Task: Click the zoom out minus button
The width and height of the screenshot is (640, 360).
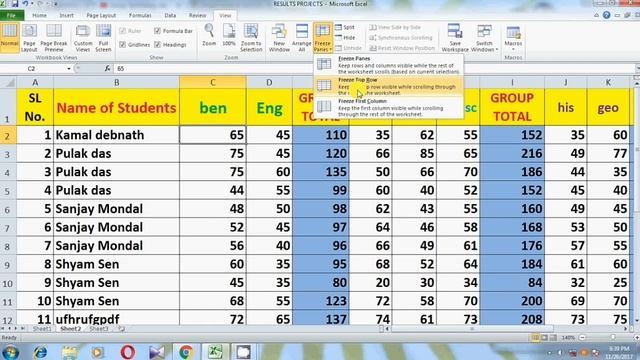Action: pyautogui.click(x=582, y=338)
